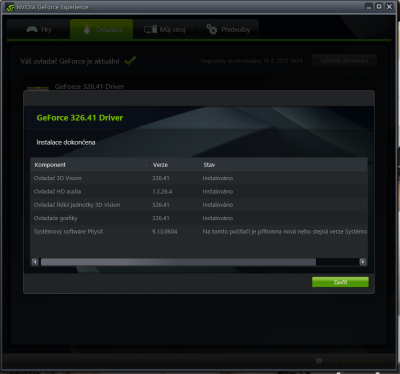Image resolution: width=400 pixels, height=374 pixels.
Task: Click the PhysX status message text
Action: (285, 231)
